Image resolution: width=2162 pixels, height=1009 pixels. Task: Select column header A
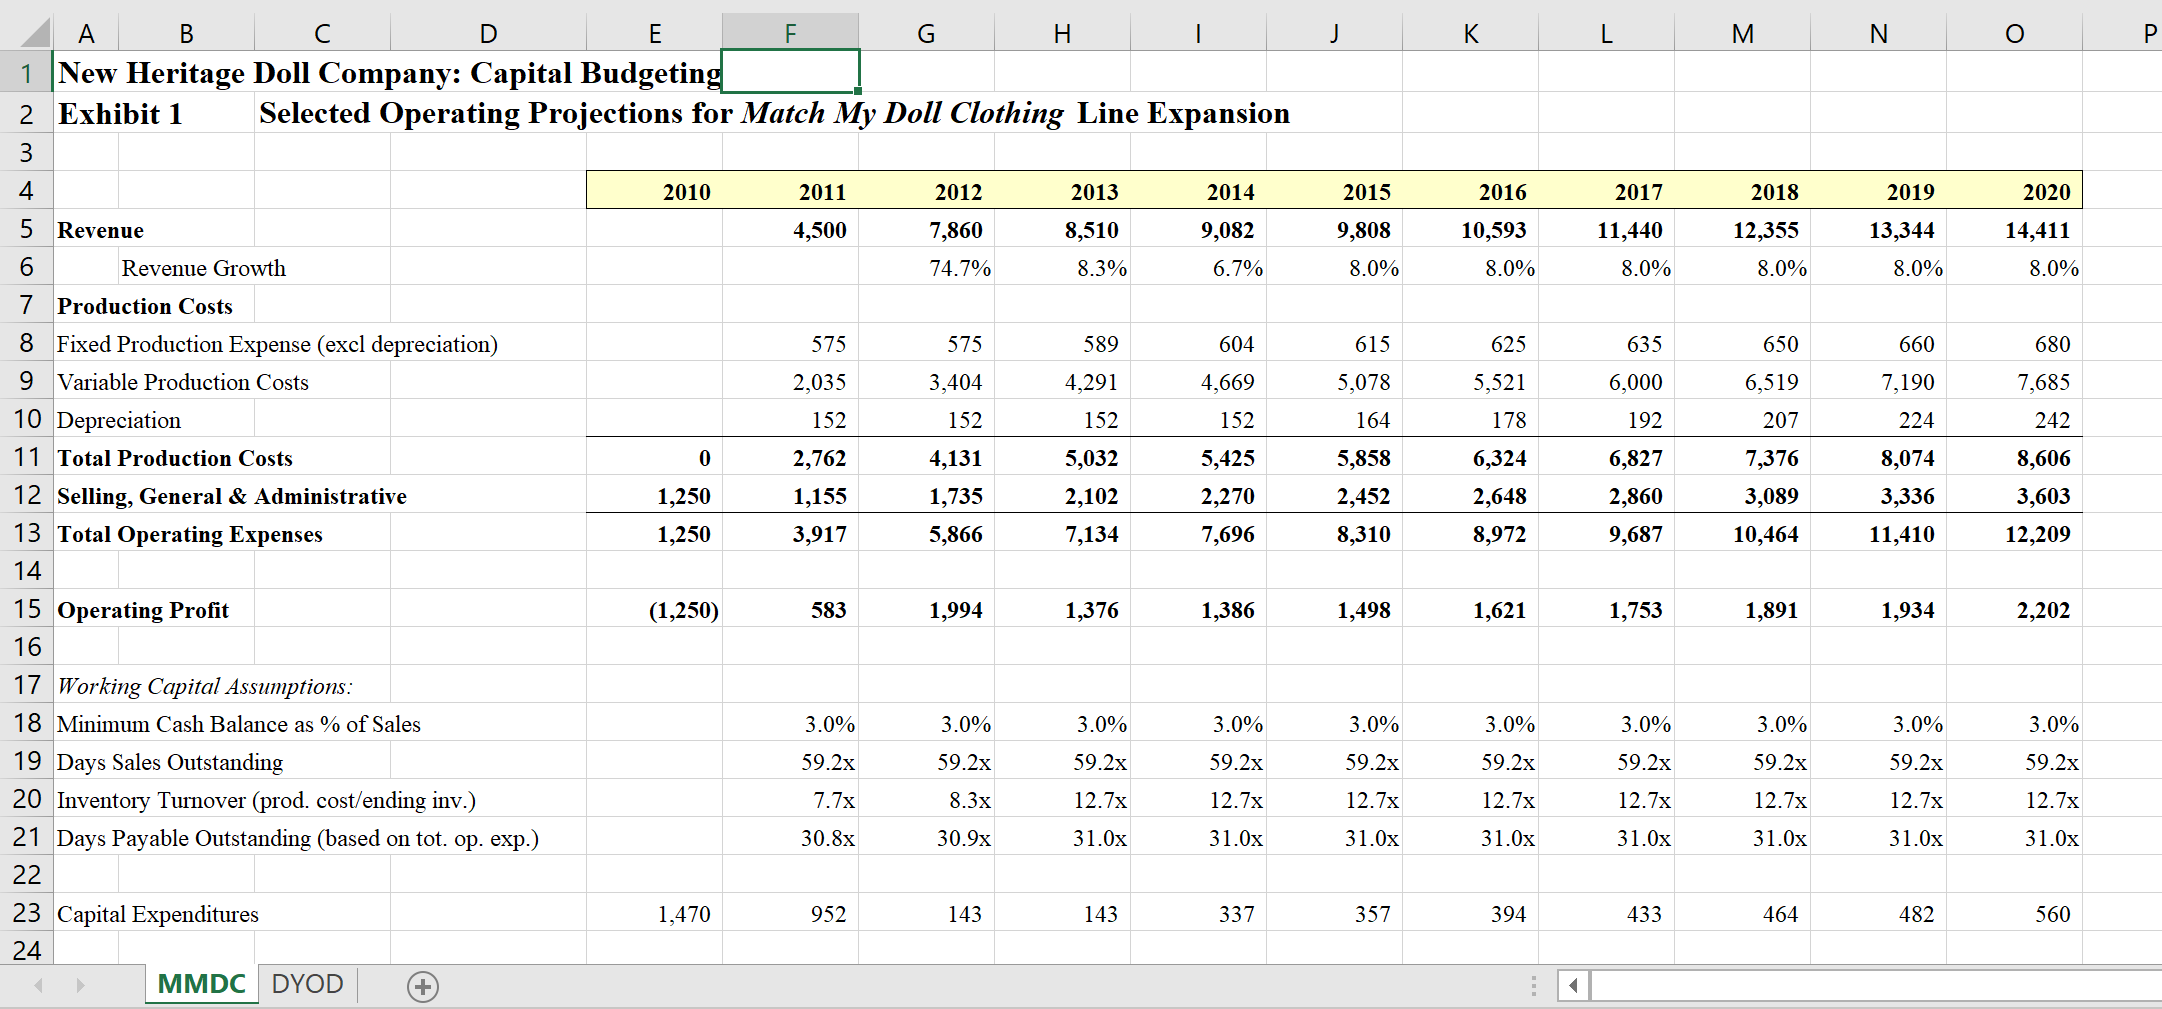(x=86, y=33)
